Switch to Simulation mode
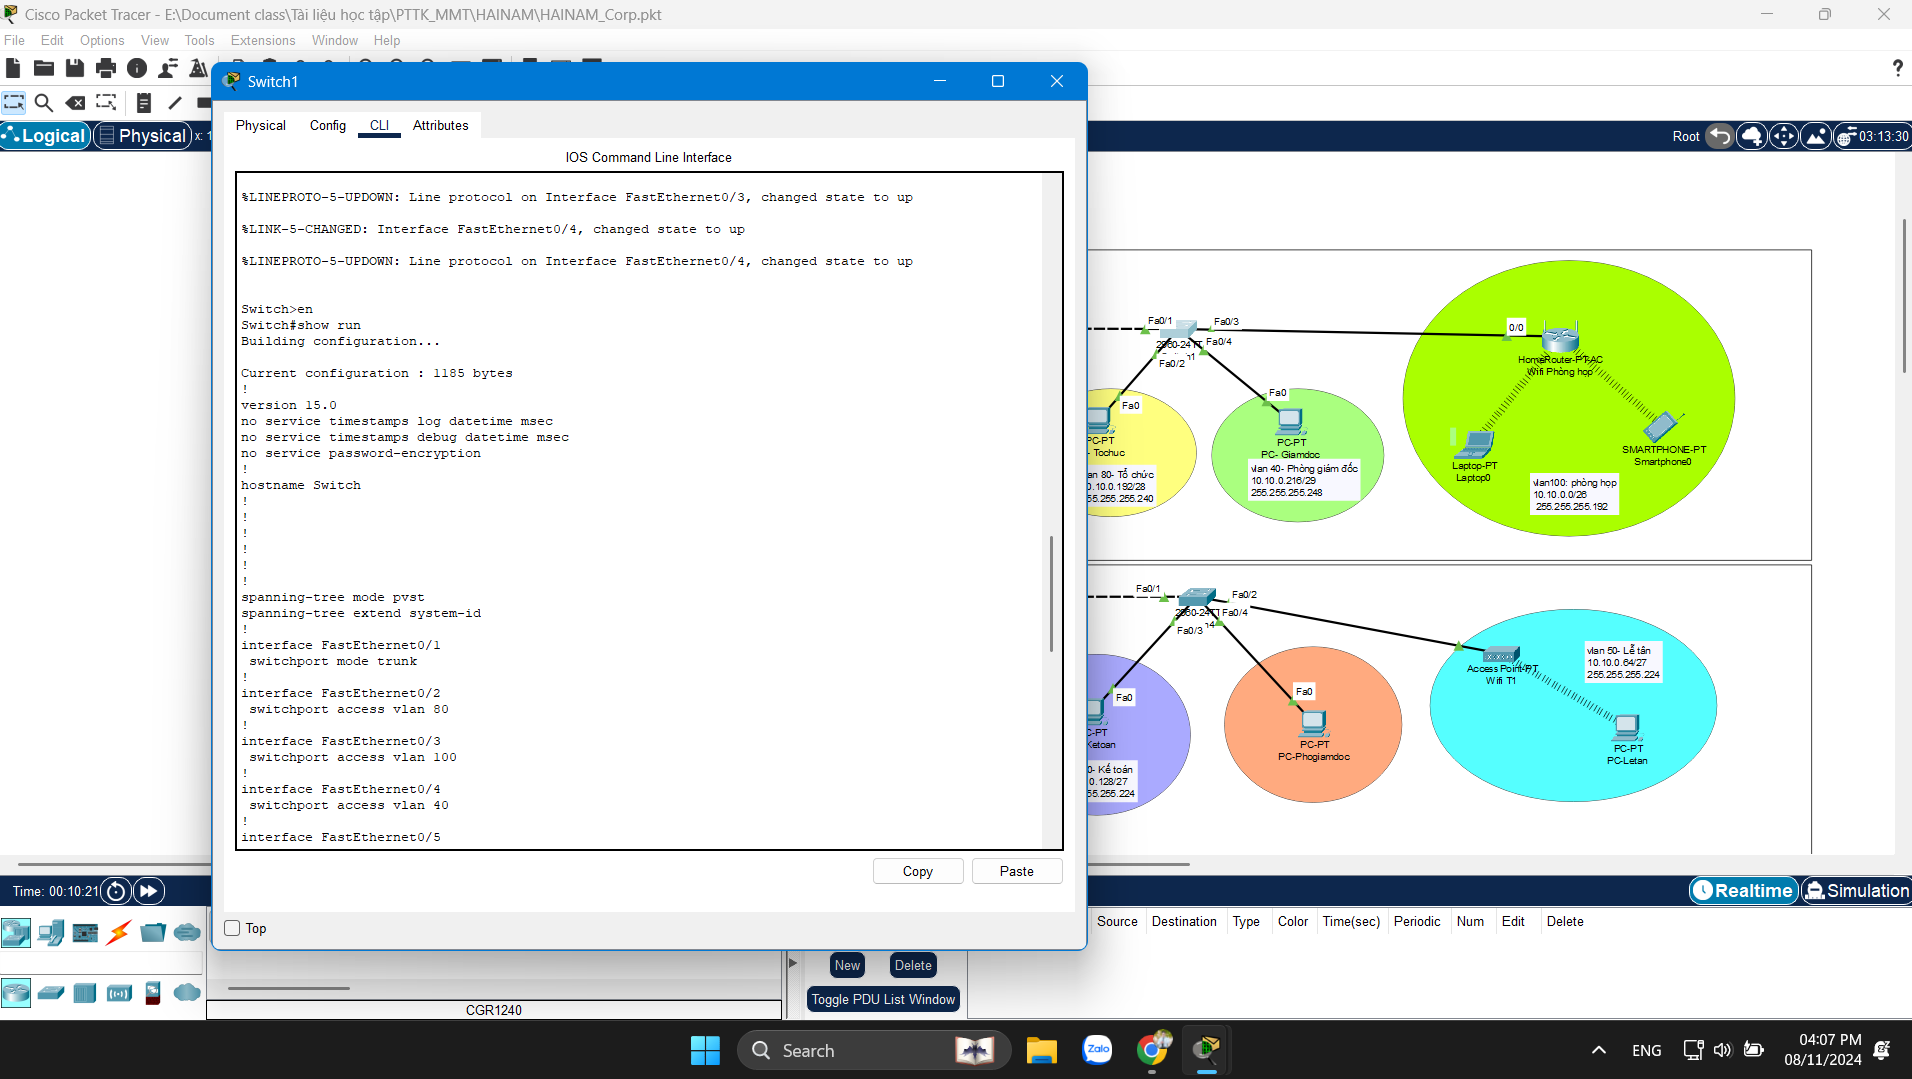This screenshot has height=1079, width=1912. tap(1856, 891)
